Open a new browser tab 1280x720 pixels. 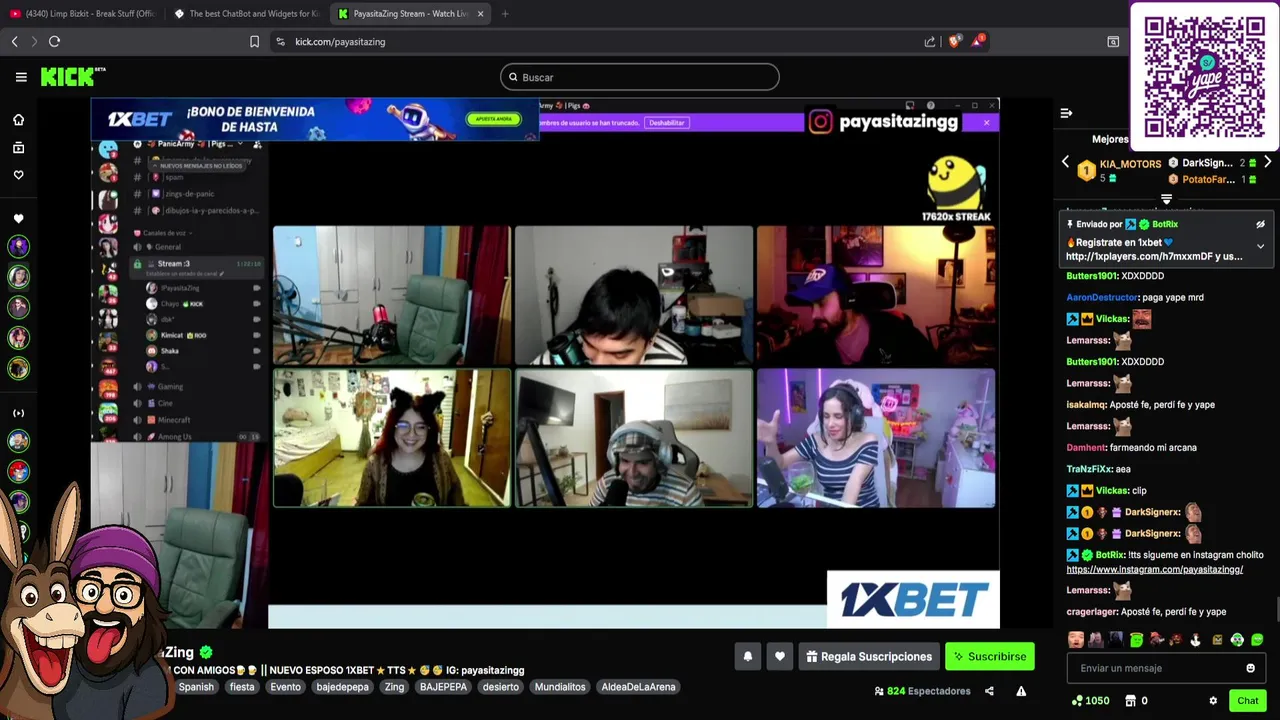[x=505, y=13]
